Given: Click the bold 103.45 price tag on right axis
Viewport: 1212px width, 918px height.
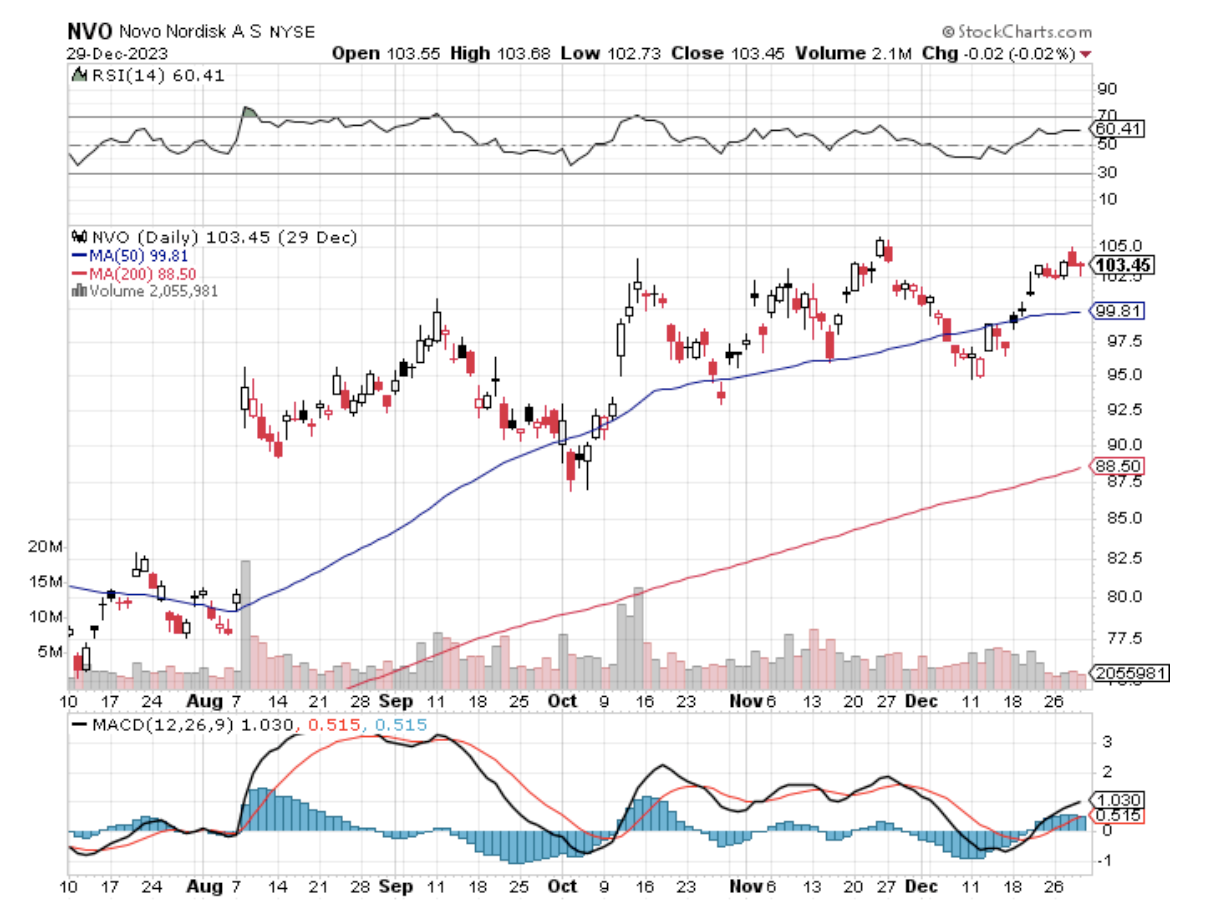Looking at the screenshot, I should [1122, 265].
